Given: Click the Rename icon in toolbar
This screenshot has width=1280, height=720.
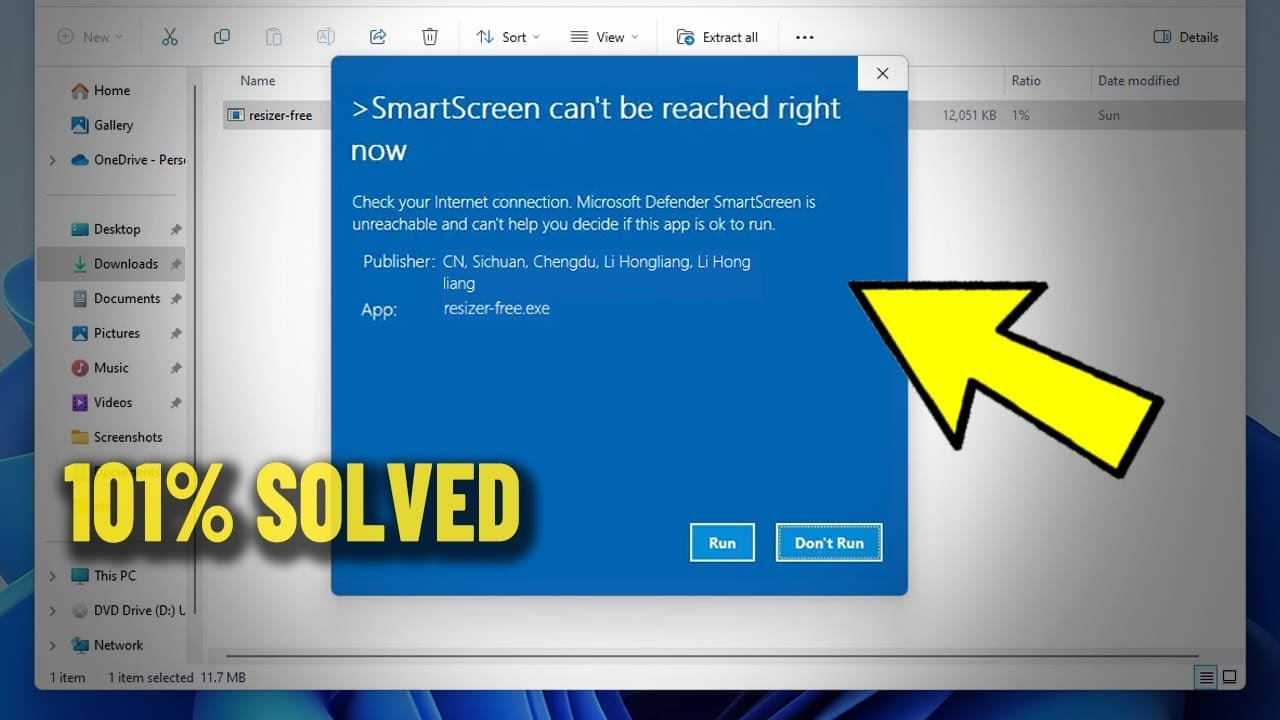Looking at the screenshot, I should click(x=326, y=37).
